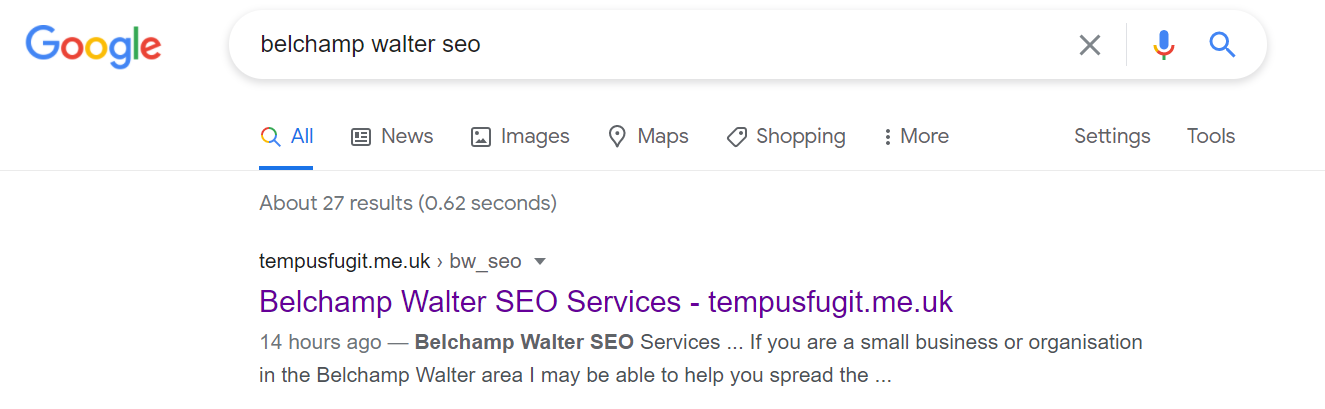Click the News tab newspaper icon
Image resolution: width=1325 pixels, height=409 pixels.
pos(361,137)
